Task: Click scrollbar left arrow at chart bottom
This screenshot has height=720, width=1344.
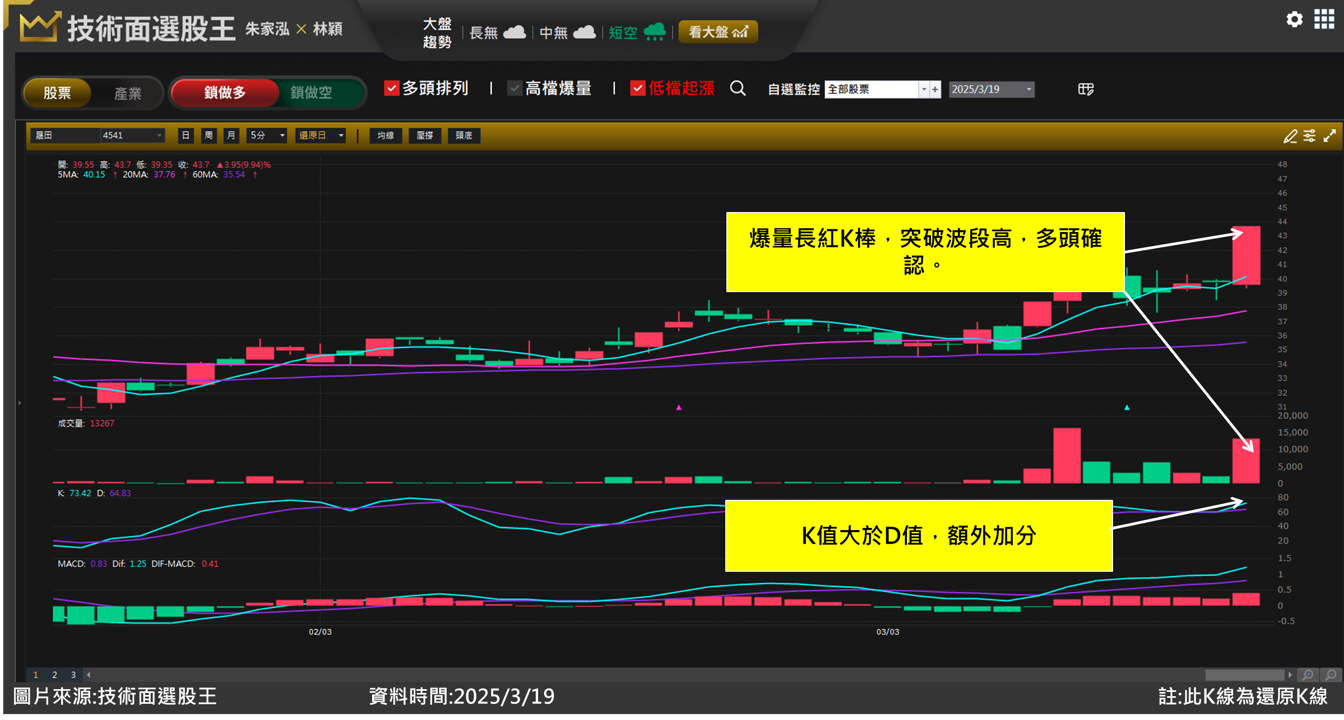Action: [88, 675]
